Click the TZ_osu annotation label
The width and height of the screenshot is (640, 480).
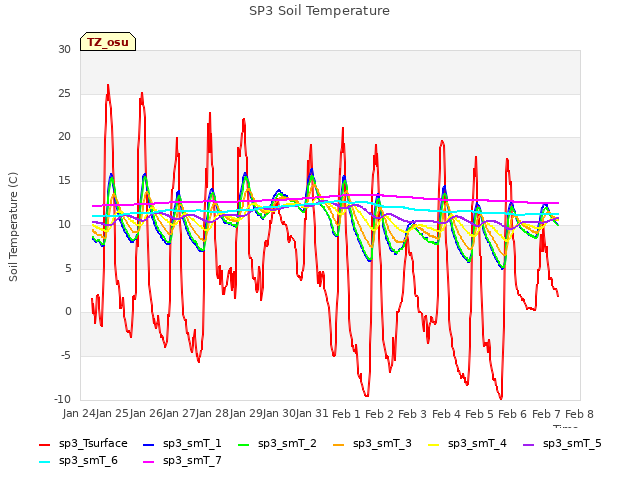pyautogui.click(x=108, y=42)
